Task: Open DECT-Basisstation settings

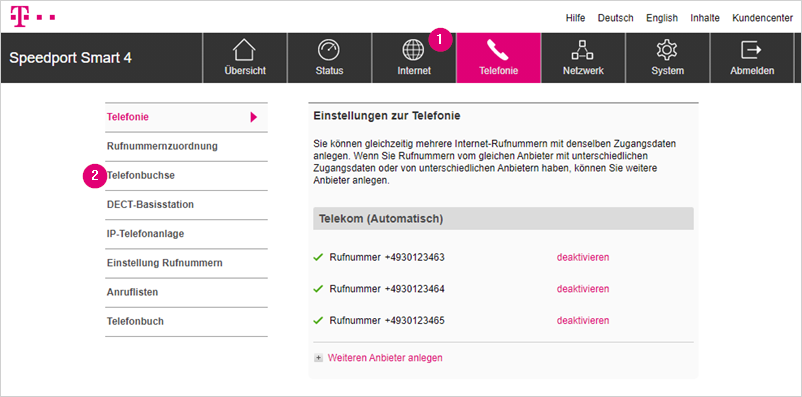Action: coord(186,205)
